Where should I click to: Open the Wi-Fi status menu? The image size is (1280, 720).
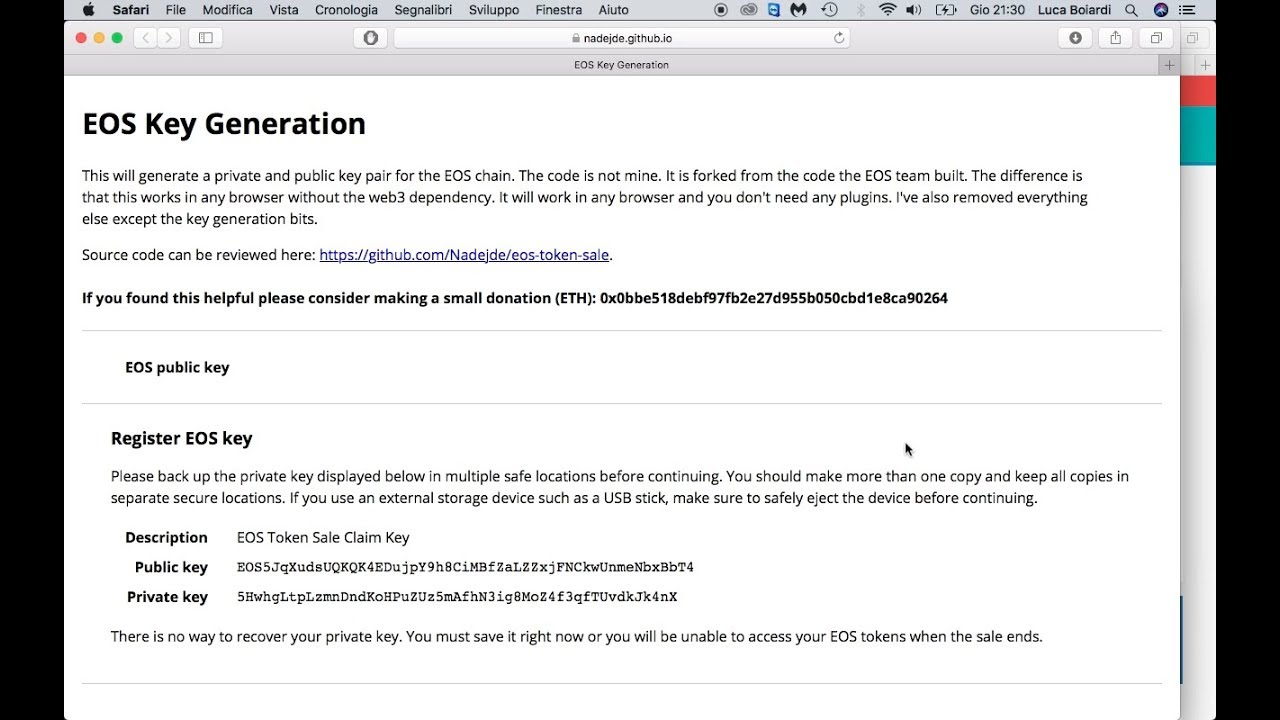[x=887, y=10]
